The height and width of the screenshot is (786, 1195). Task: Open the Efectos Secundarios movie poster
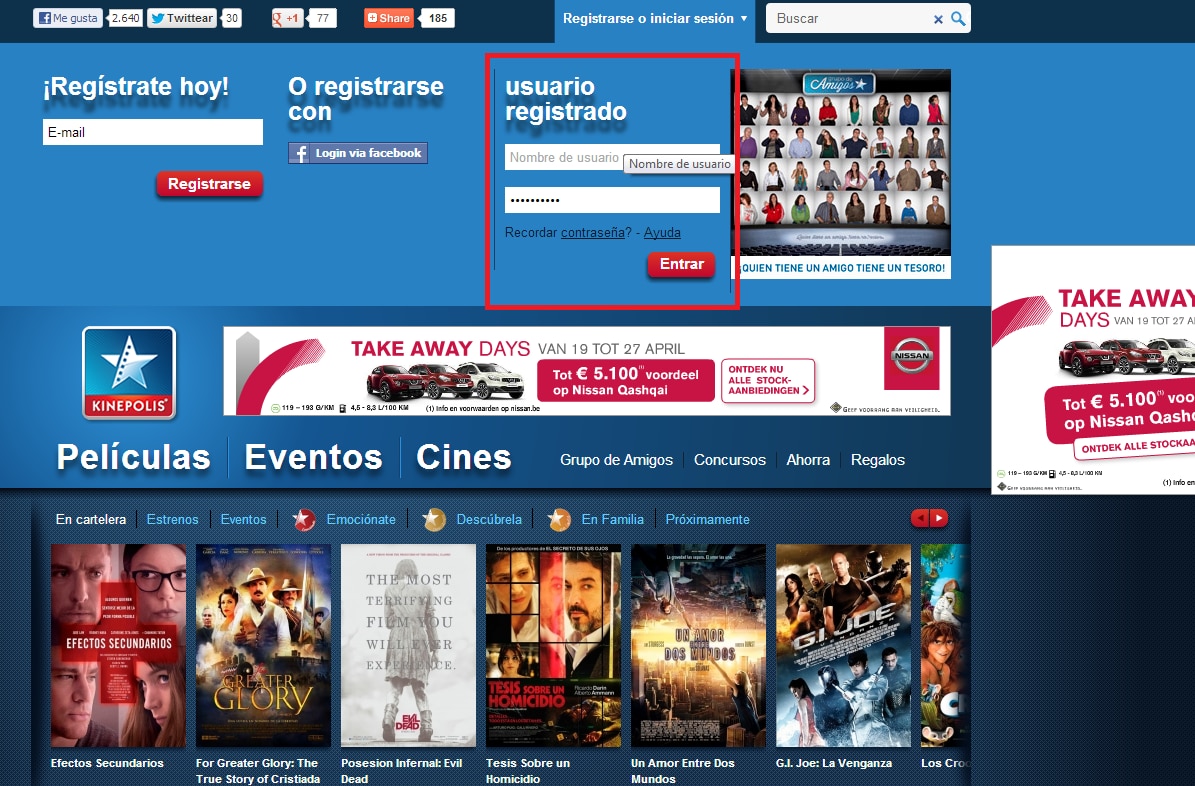pos(118,645)
